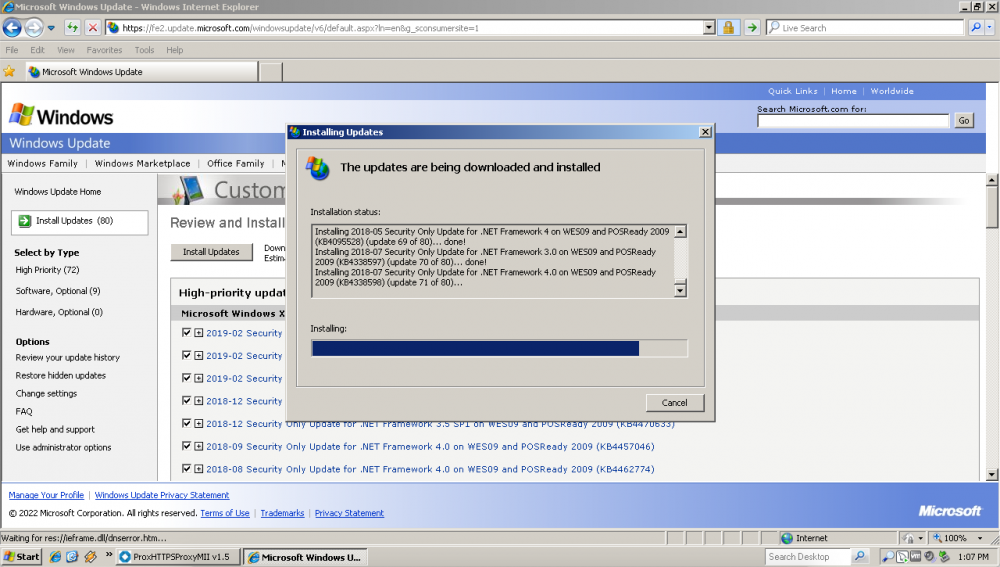Click the Search Desktop taskbar field
Screen dimensions: 1000x567
807,557
